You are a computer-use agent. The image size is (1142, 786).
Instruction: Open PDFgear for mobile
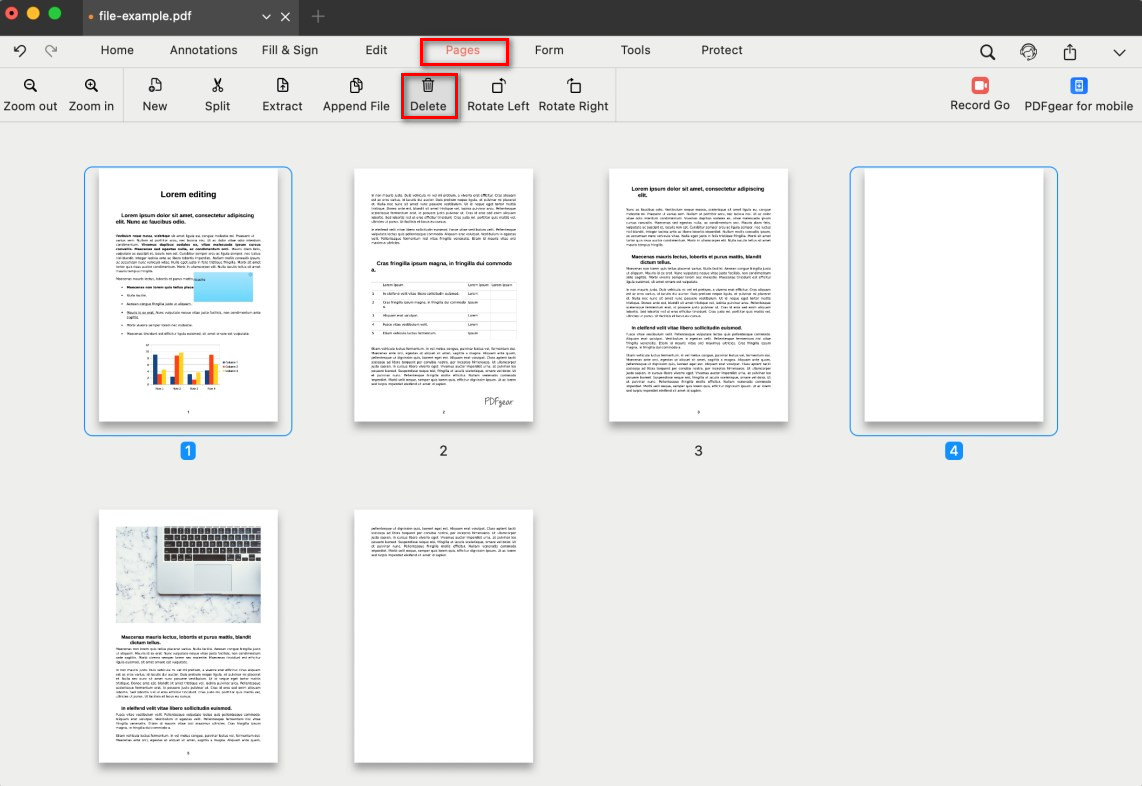[x=1078, y=87]
